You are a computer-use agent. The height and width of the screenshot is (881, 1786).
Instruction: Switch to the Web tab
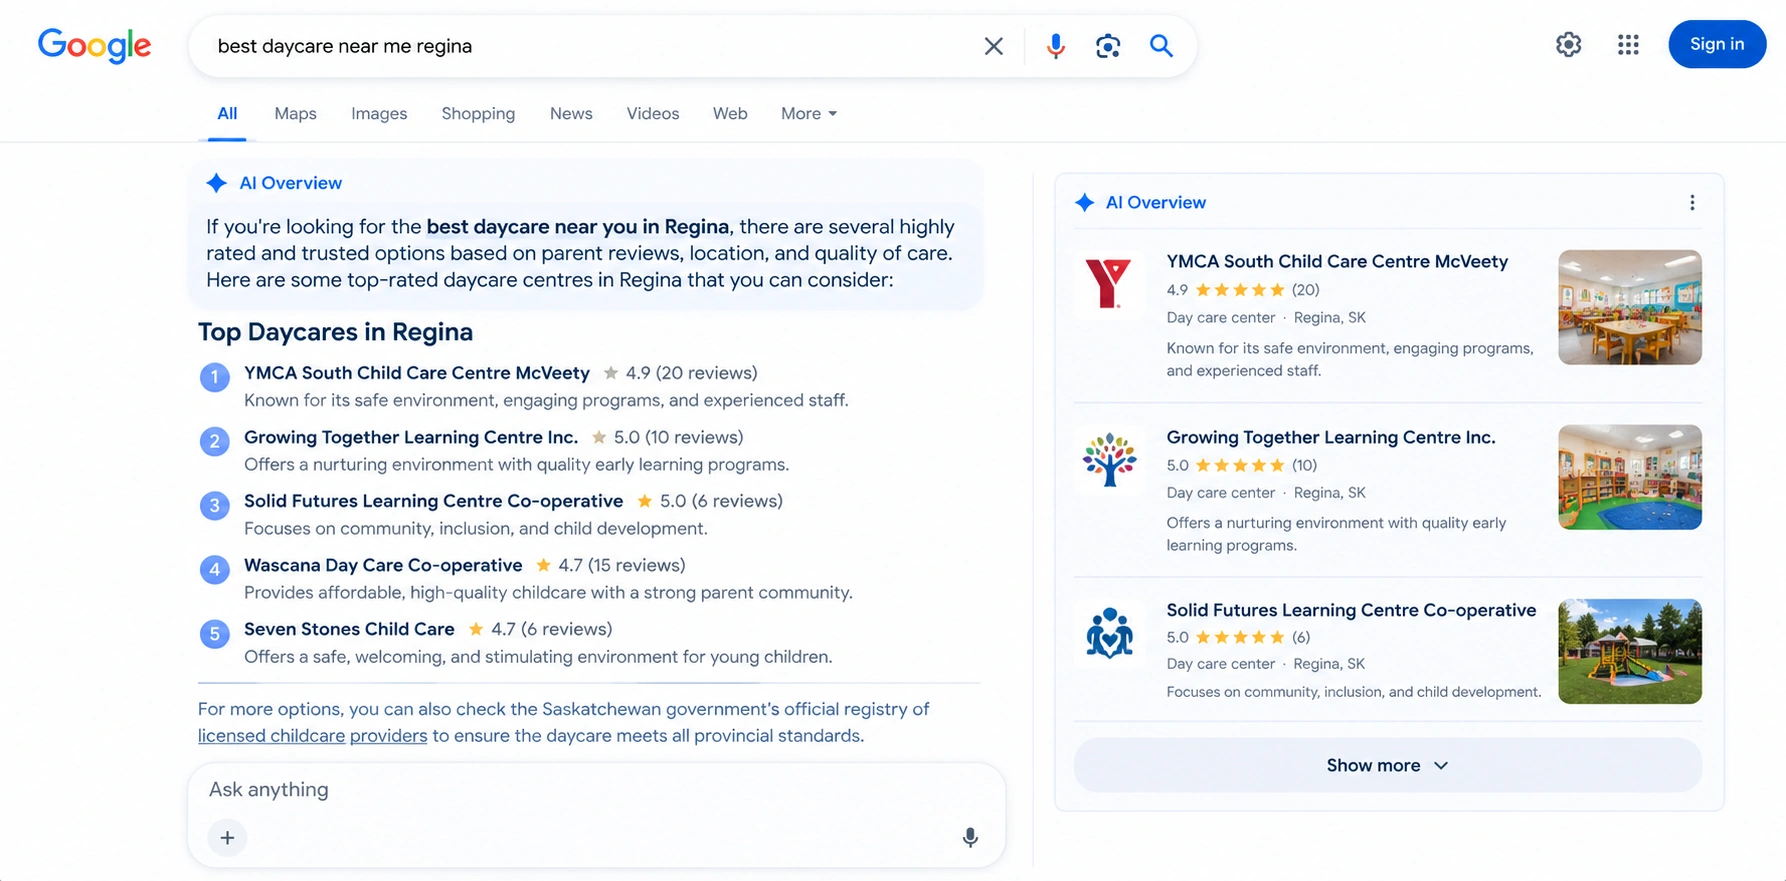[730, 114]
